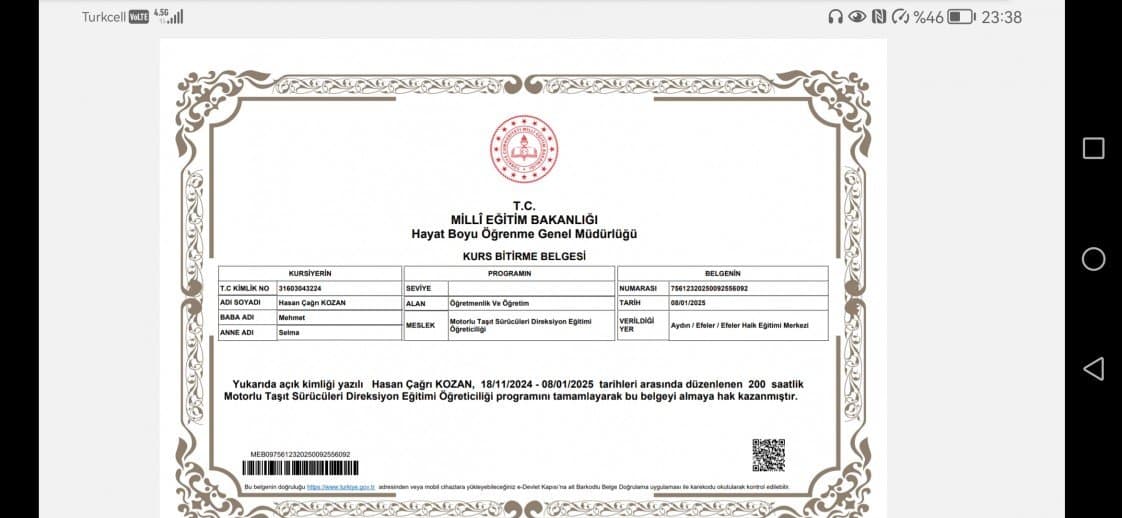
Task: Tap the mother's name Selma cell
Action: (339, 333)
